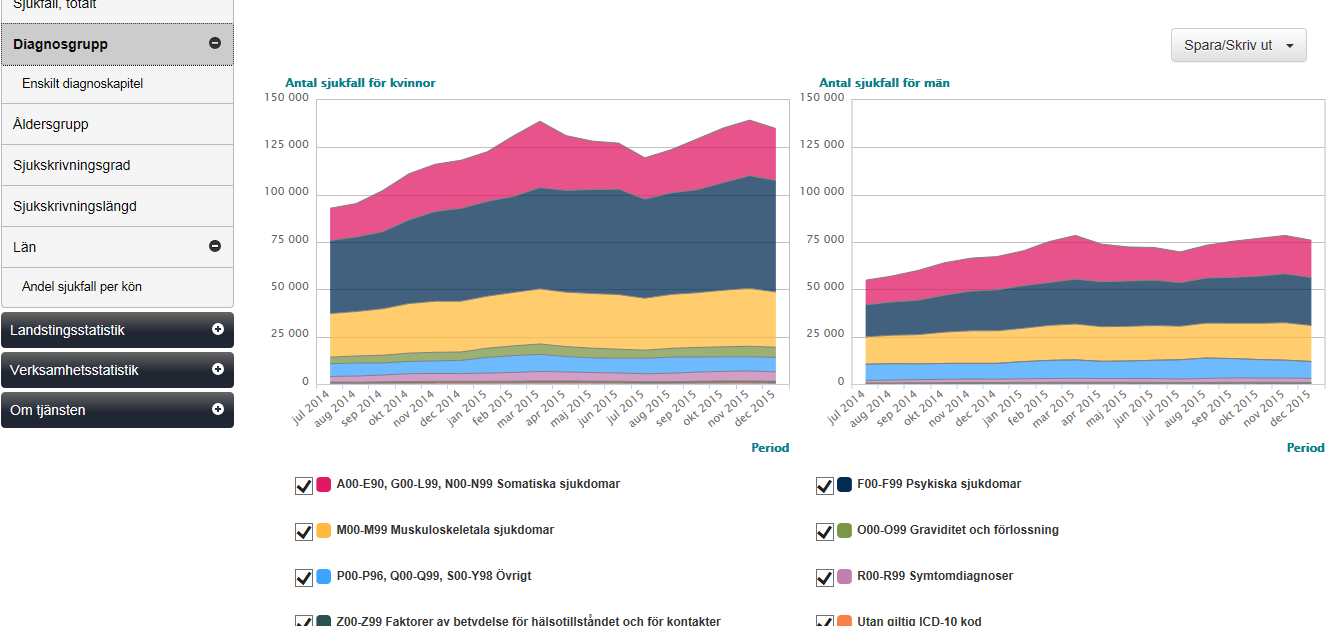Click Period label under the women's chart
1326x626 pixels.
click(x=770, y=448)
